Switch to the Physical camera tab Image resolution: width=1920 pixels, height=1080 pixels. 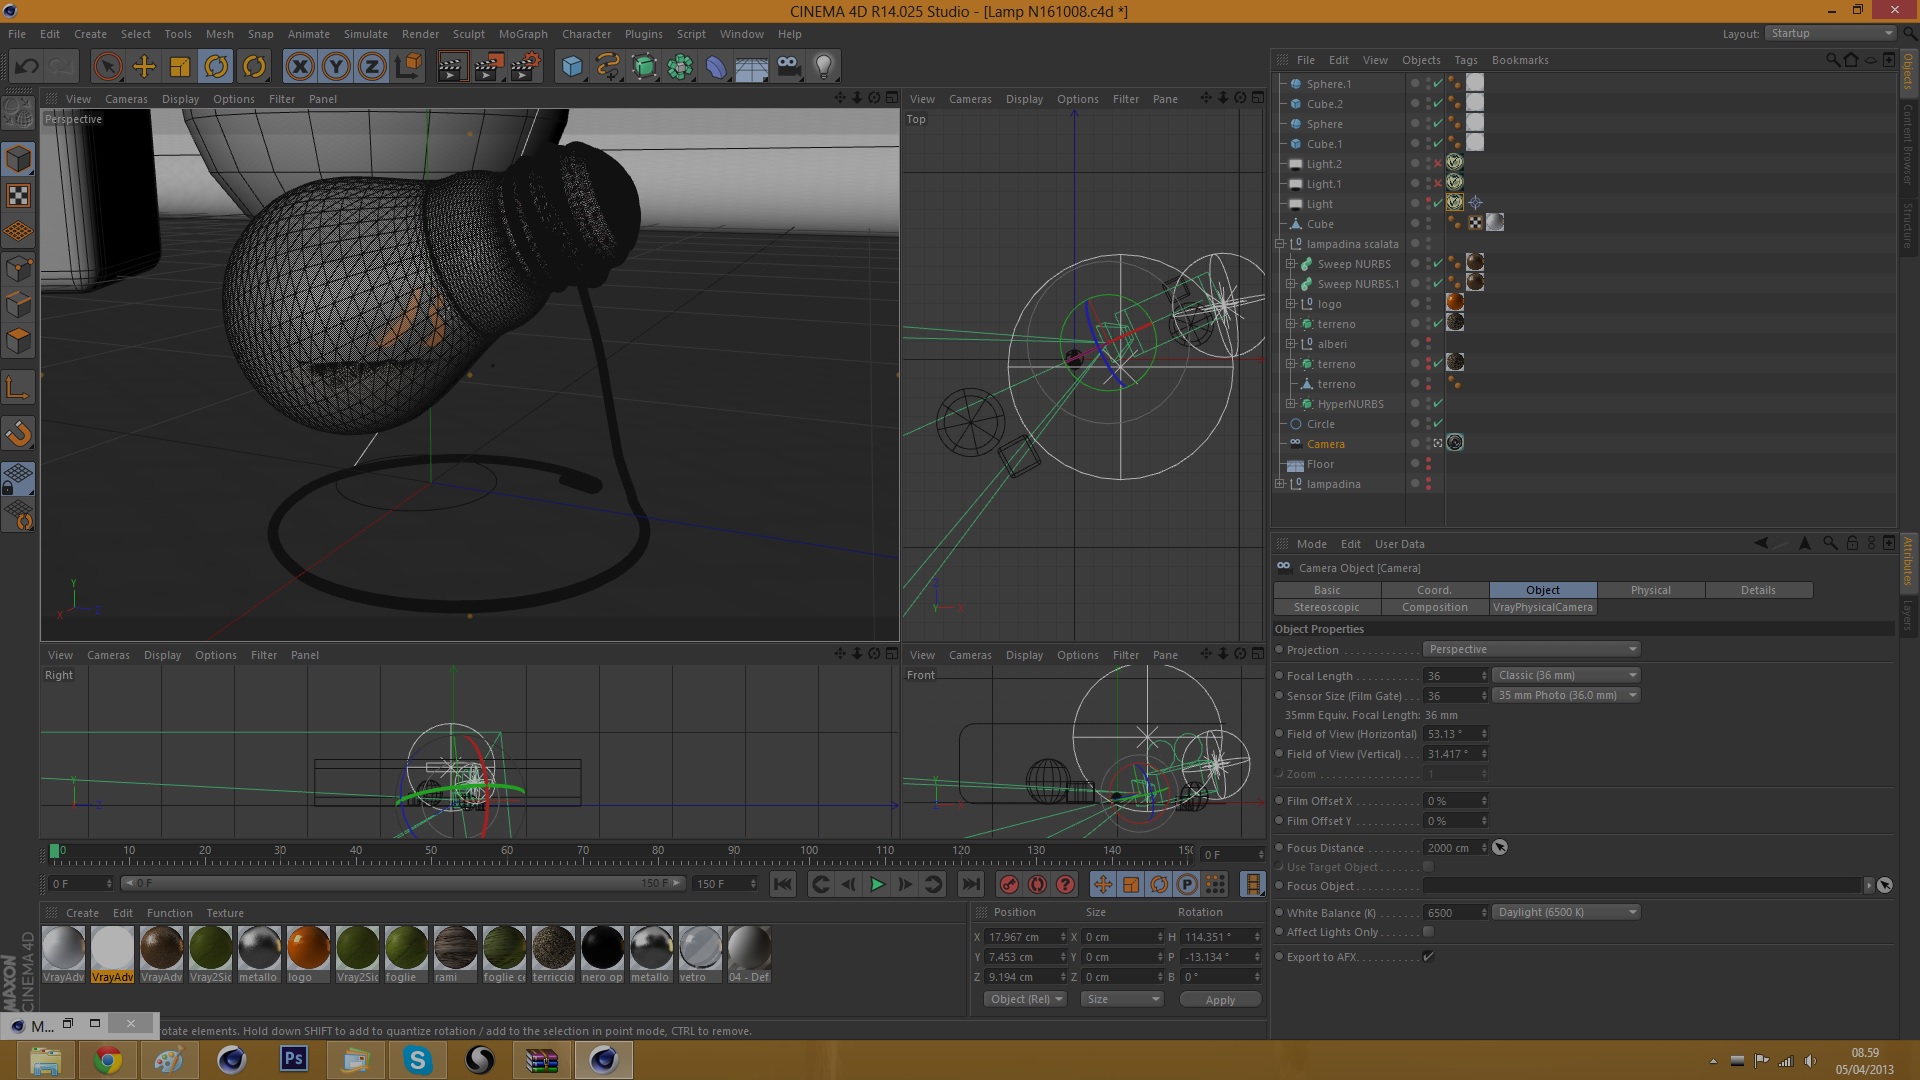coord(1650,590)
